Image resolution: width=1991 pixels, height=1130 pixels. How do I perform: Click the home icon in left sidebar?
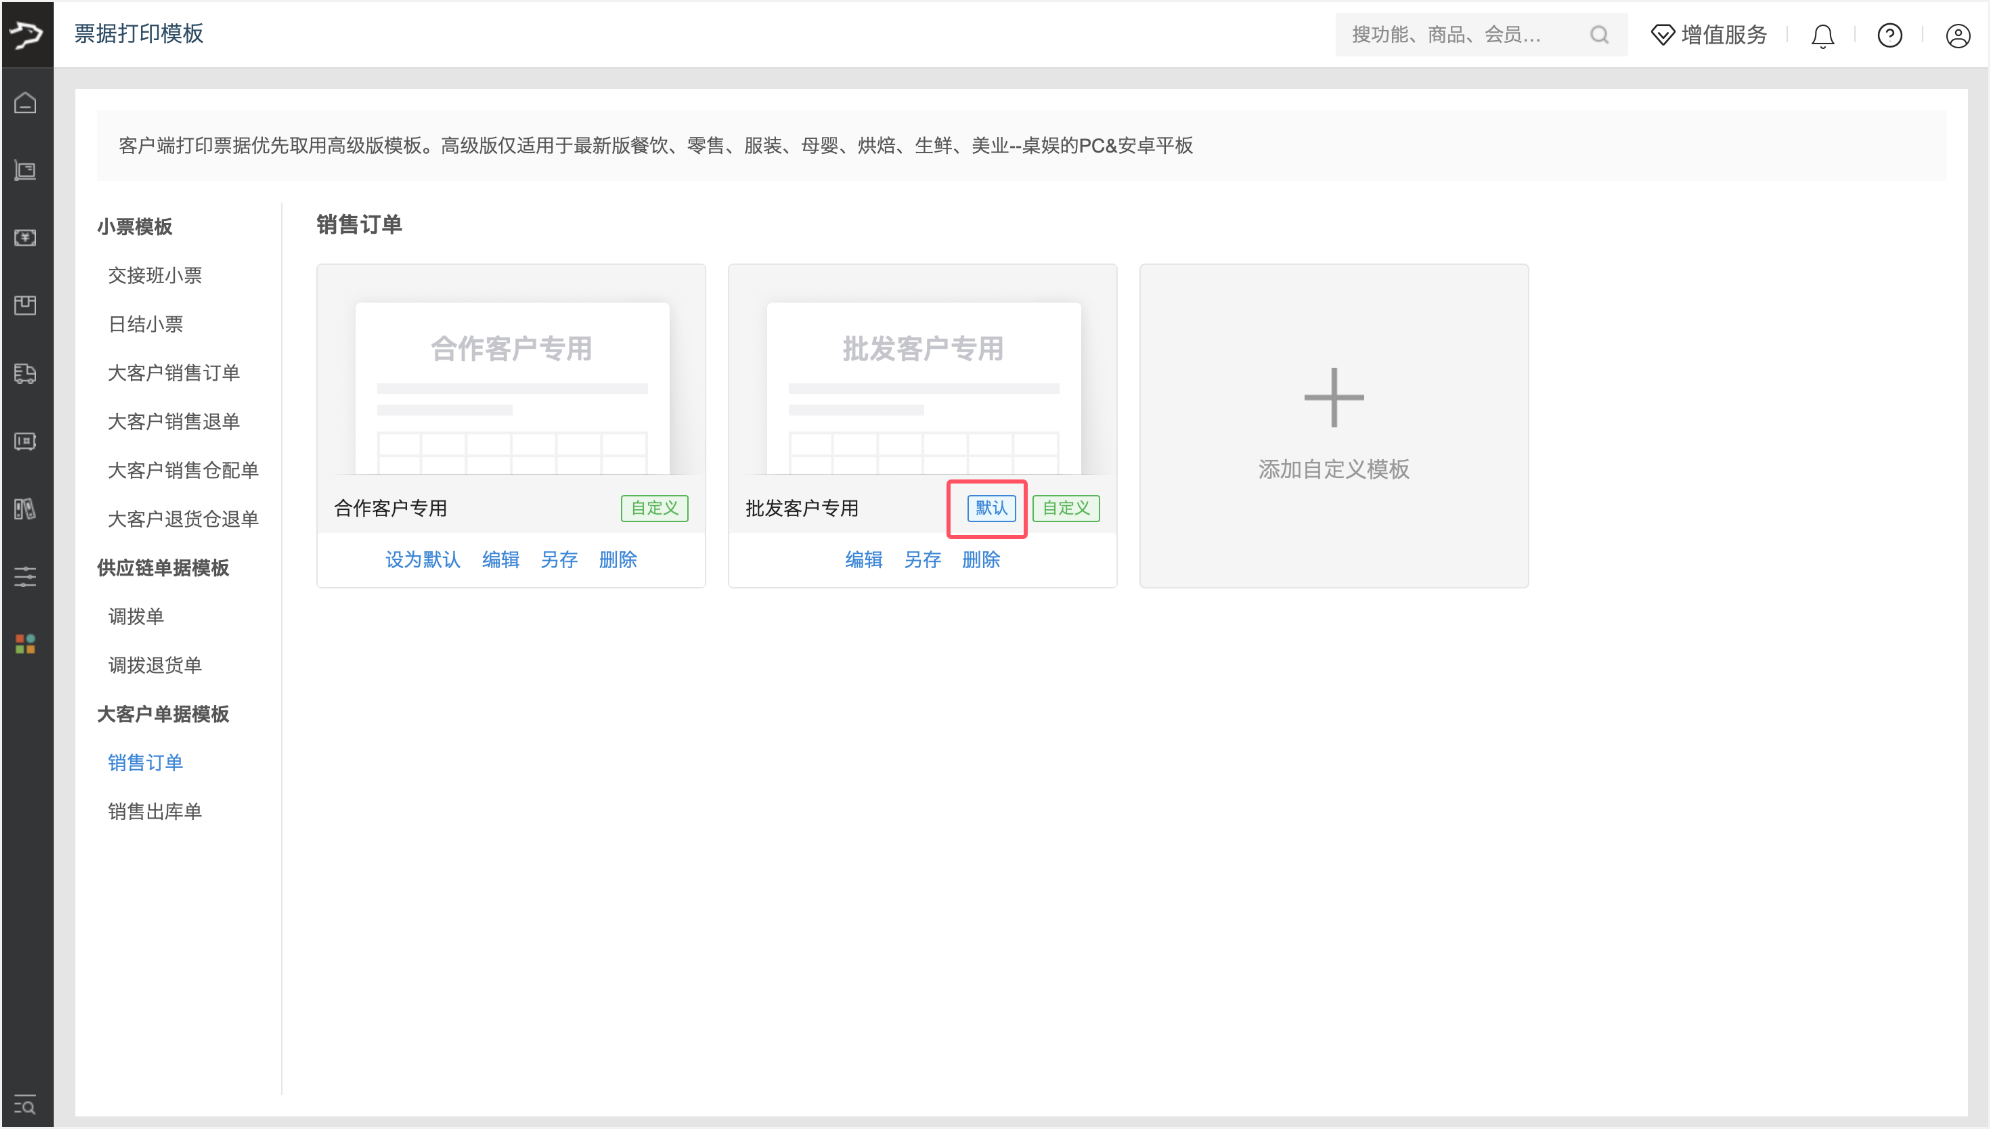pyautogui.click(x=26, y=103)
